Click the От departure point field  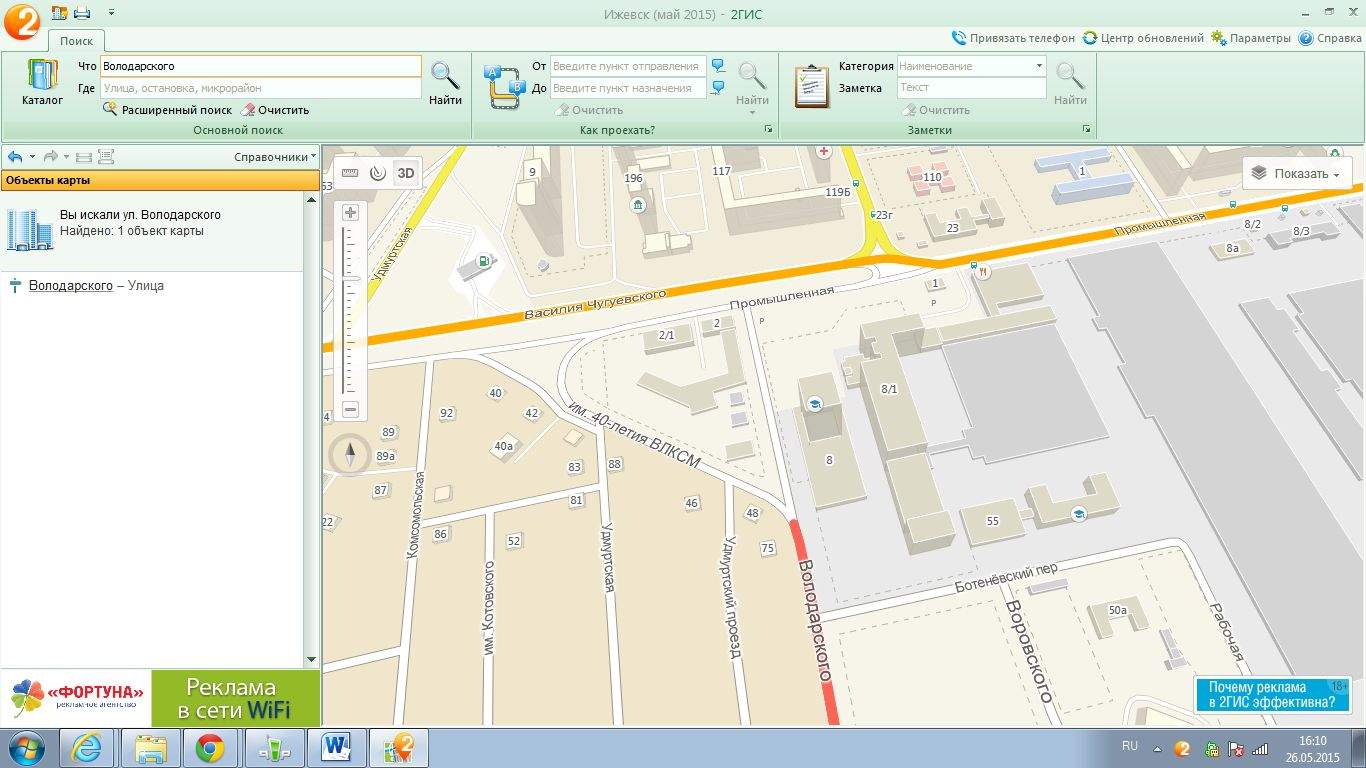(x=628, y=66)
